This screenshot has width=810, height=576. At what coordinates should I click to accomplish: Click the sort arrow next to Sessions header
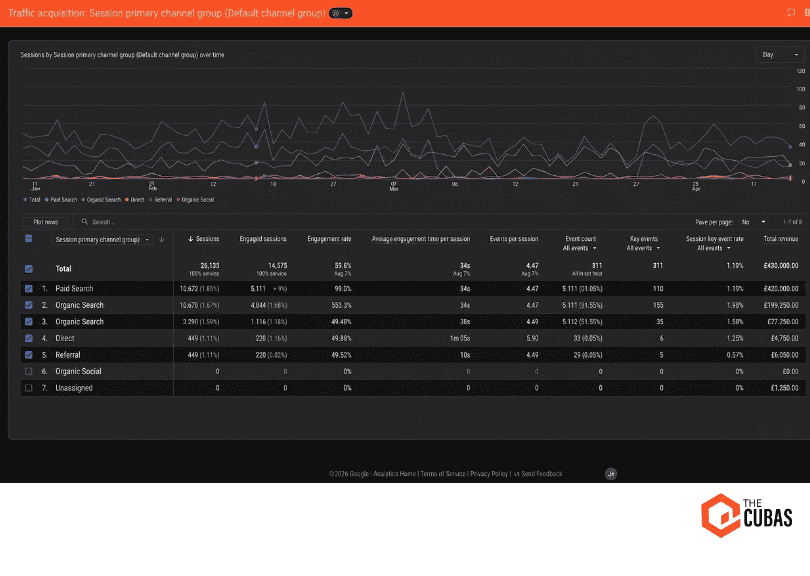[x=190, y=239]
